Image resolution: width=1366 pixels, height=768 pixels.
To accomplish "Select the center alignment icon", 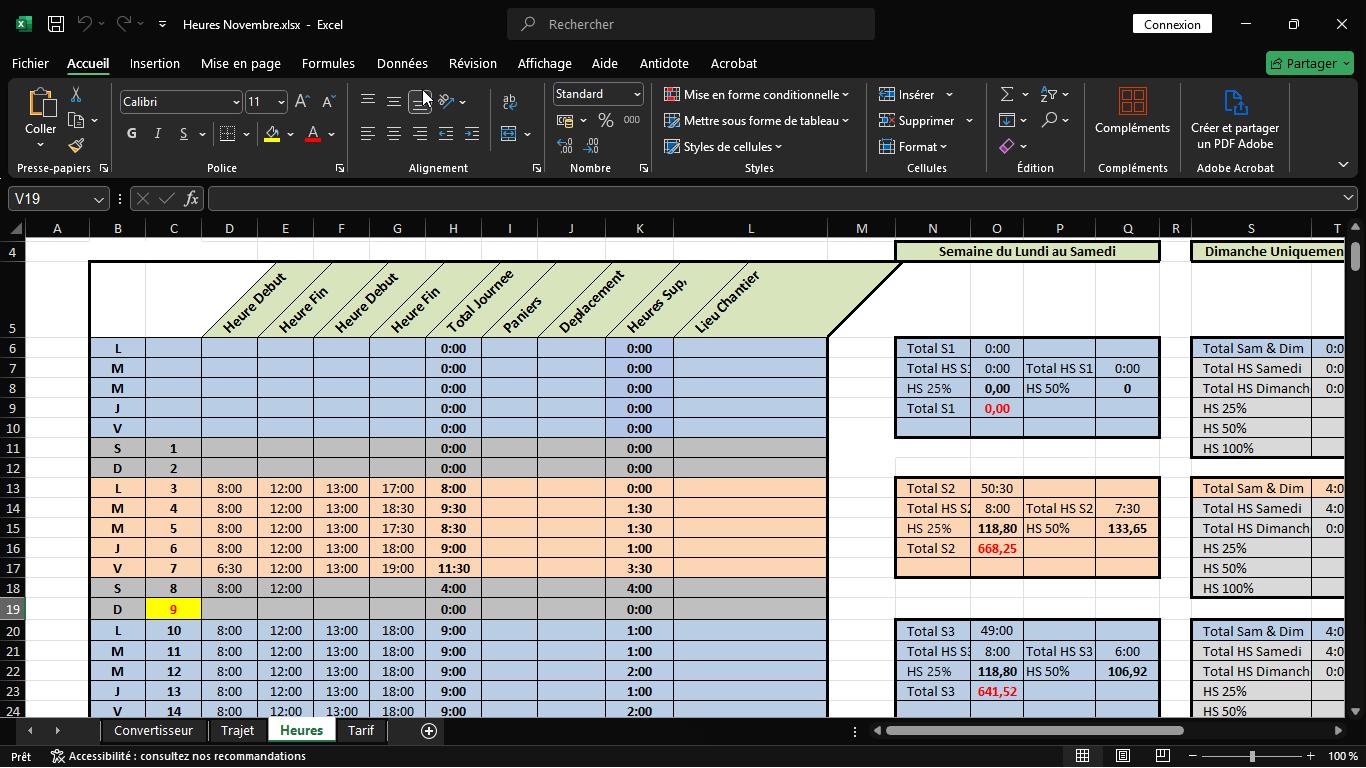I will tap(393, 133).
